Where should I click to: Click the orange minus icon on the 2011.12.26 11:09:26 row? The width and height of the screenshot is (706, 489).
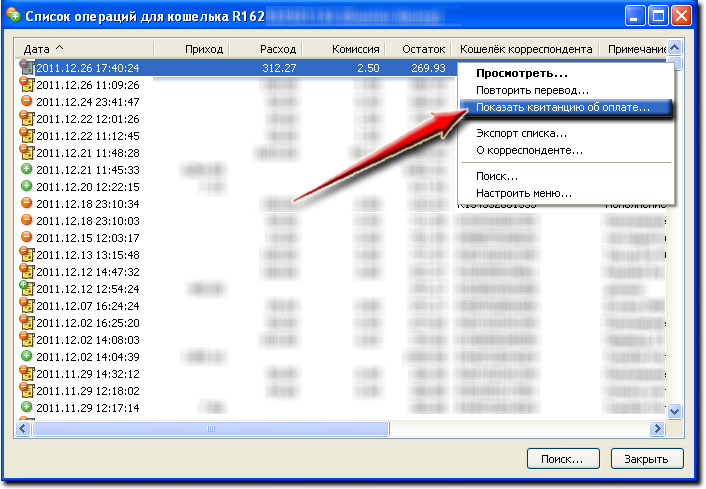(27, 85)
